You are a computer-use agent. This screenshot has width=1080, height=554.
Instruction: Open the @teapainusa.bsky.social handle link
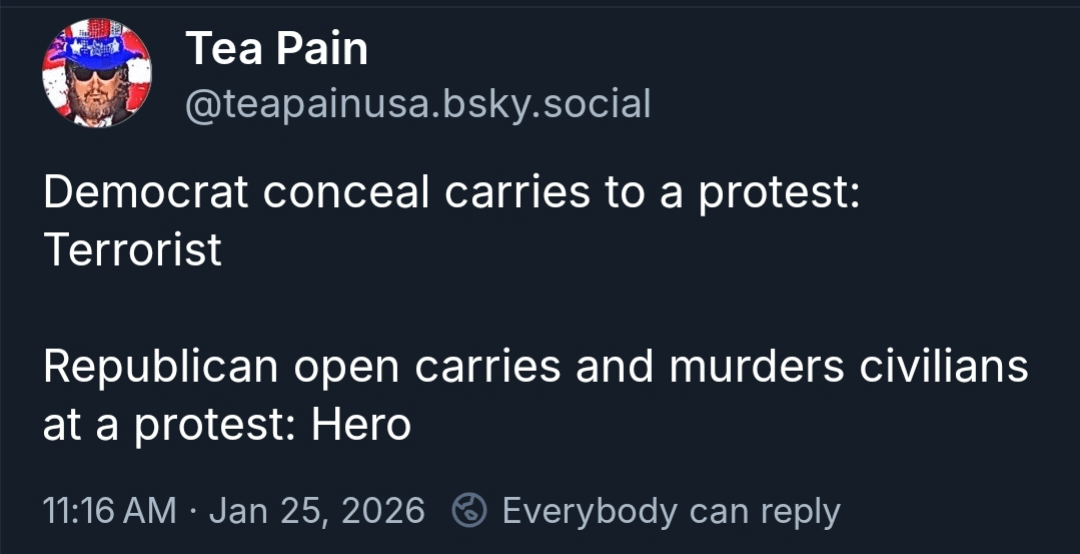418,102
